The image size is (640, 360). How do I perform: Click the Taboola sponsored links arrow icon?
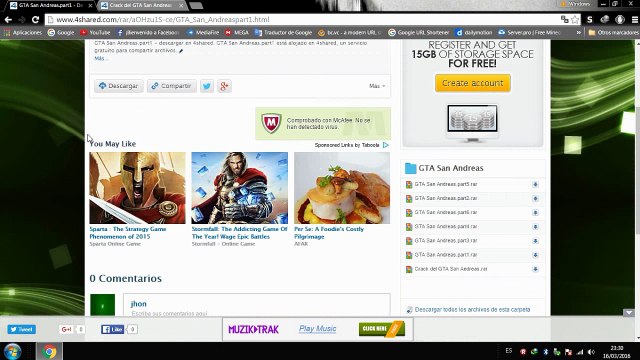click(386, 145)
